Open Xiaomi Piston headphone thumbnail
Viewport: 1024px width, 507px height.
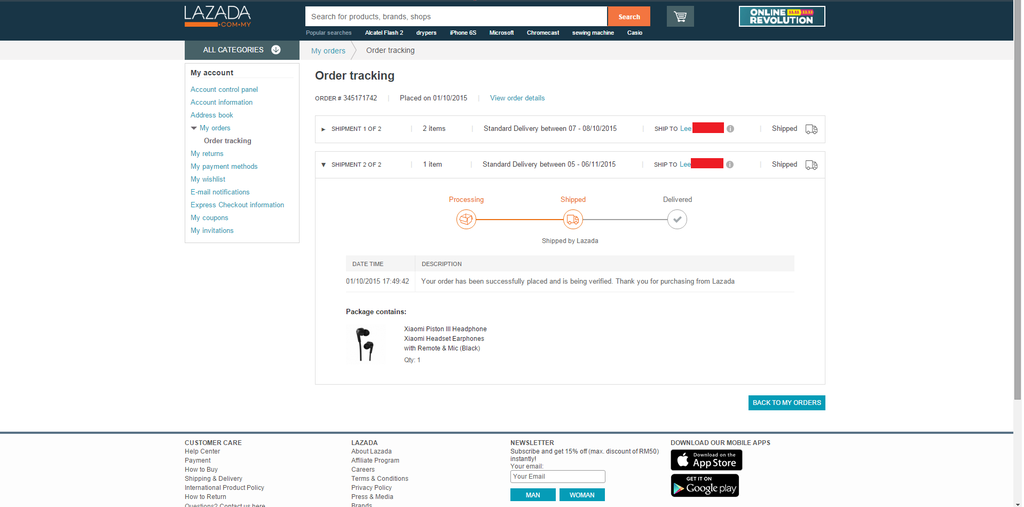pos(365,343)
